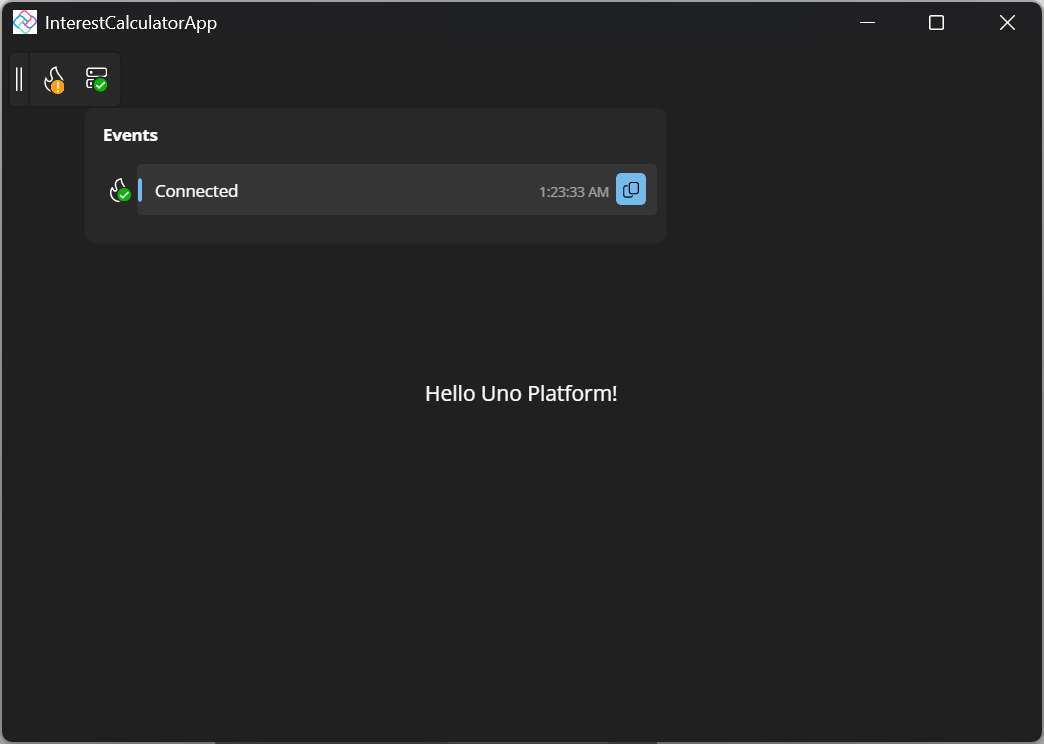Copy the Connected event details

[631, 190]
